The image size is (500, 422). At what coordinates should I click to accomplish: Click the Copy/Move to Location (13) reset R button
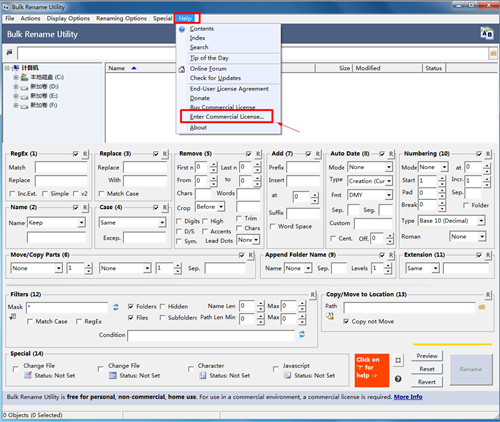(488, 295)
